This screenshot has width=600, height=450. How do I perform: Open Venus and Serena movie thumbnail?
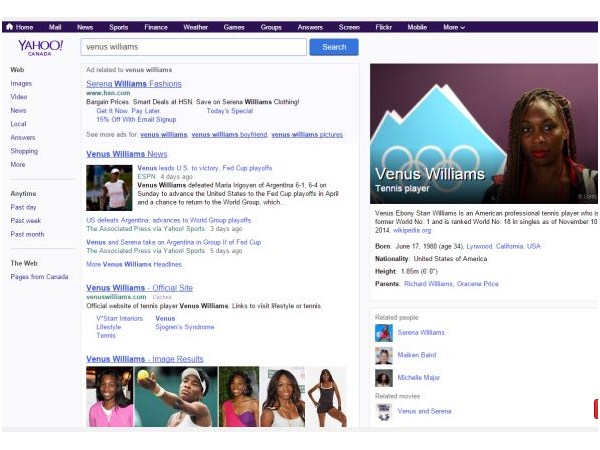[383, 412]
